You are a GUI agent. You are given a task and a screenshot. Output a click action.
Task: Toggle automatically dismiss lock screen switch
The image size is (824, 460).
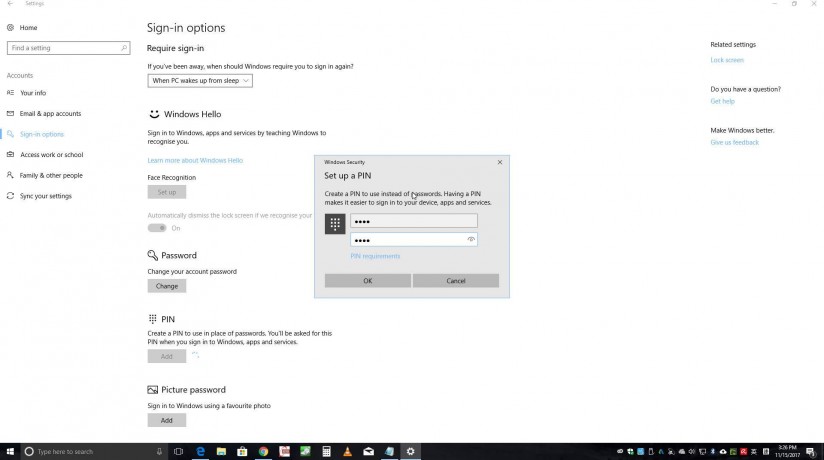click(157, 228)
